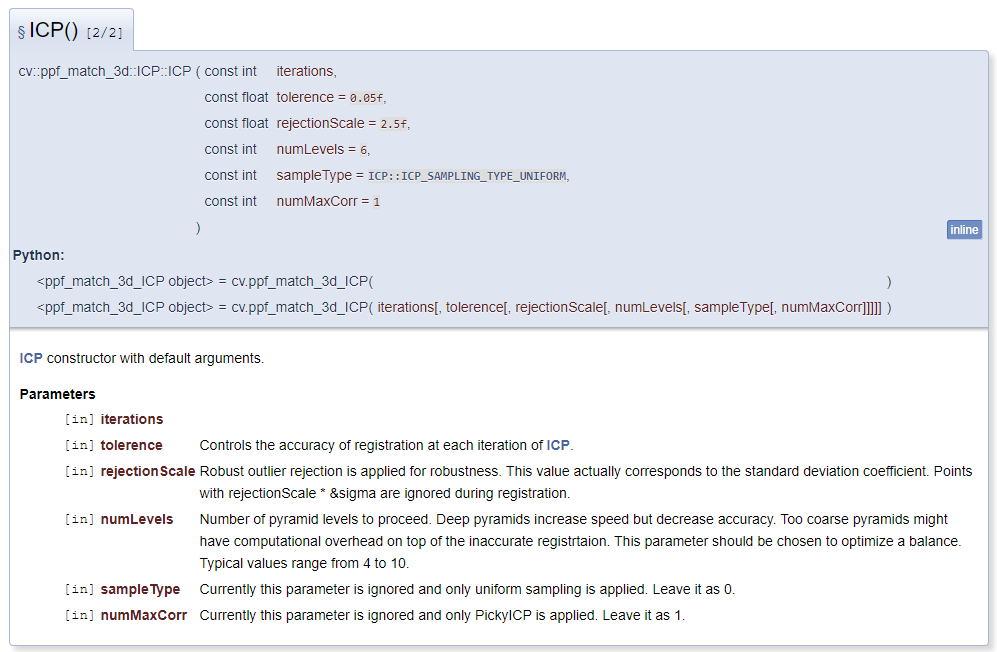Click the default value 0.05f
This screenshot has height=652, width=997.
point(366,98)
